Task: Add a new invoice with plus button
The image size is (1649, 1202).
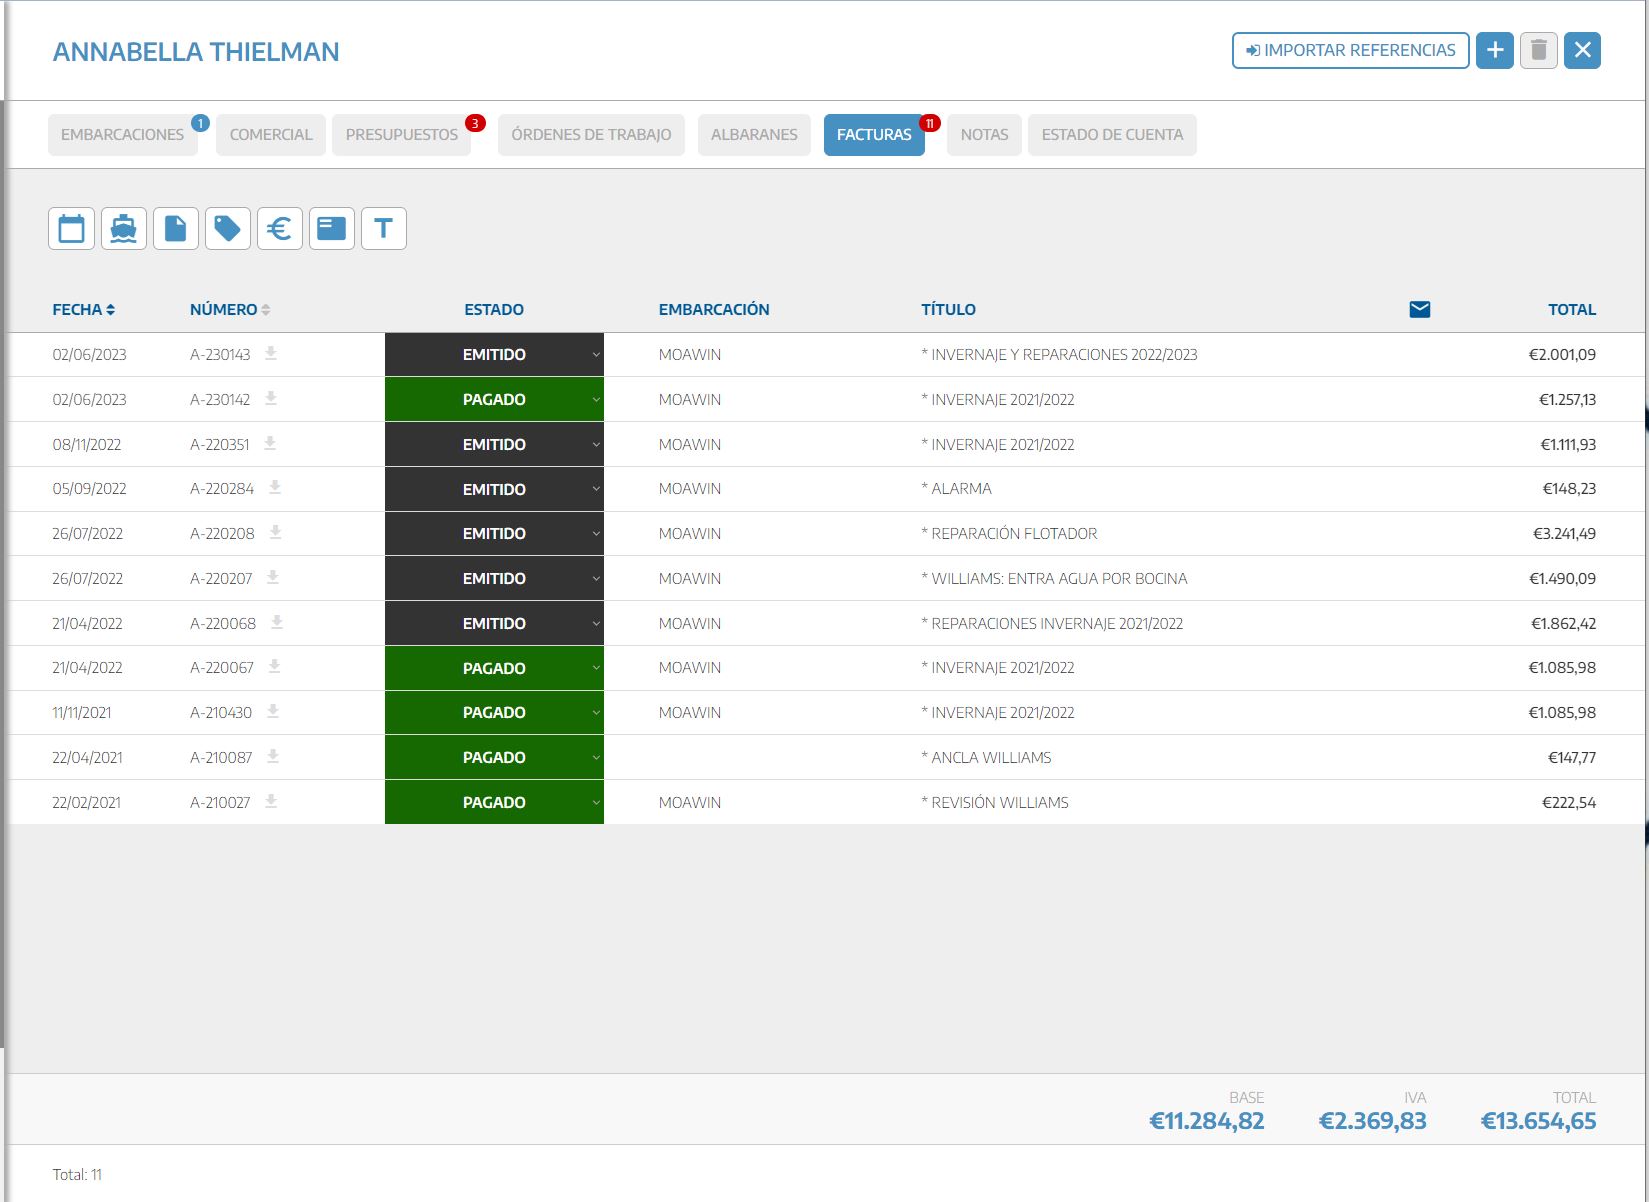Action: tap(1494, 50)
